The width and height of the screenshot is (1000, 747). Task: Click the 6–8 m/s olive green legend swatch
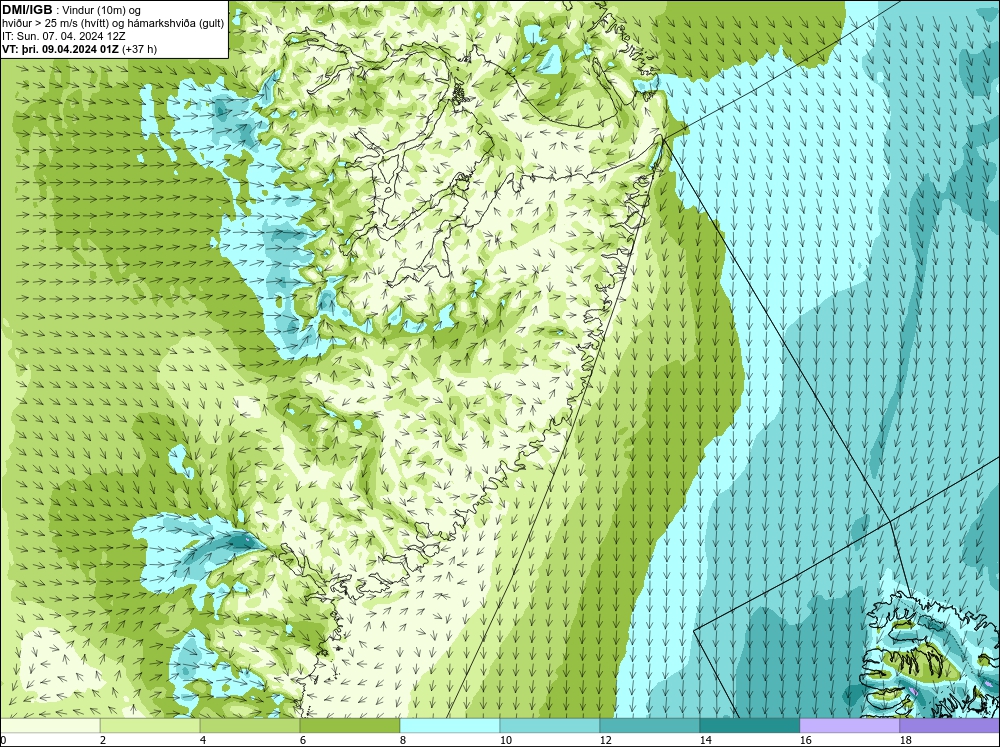[349, 726]
